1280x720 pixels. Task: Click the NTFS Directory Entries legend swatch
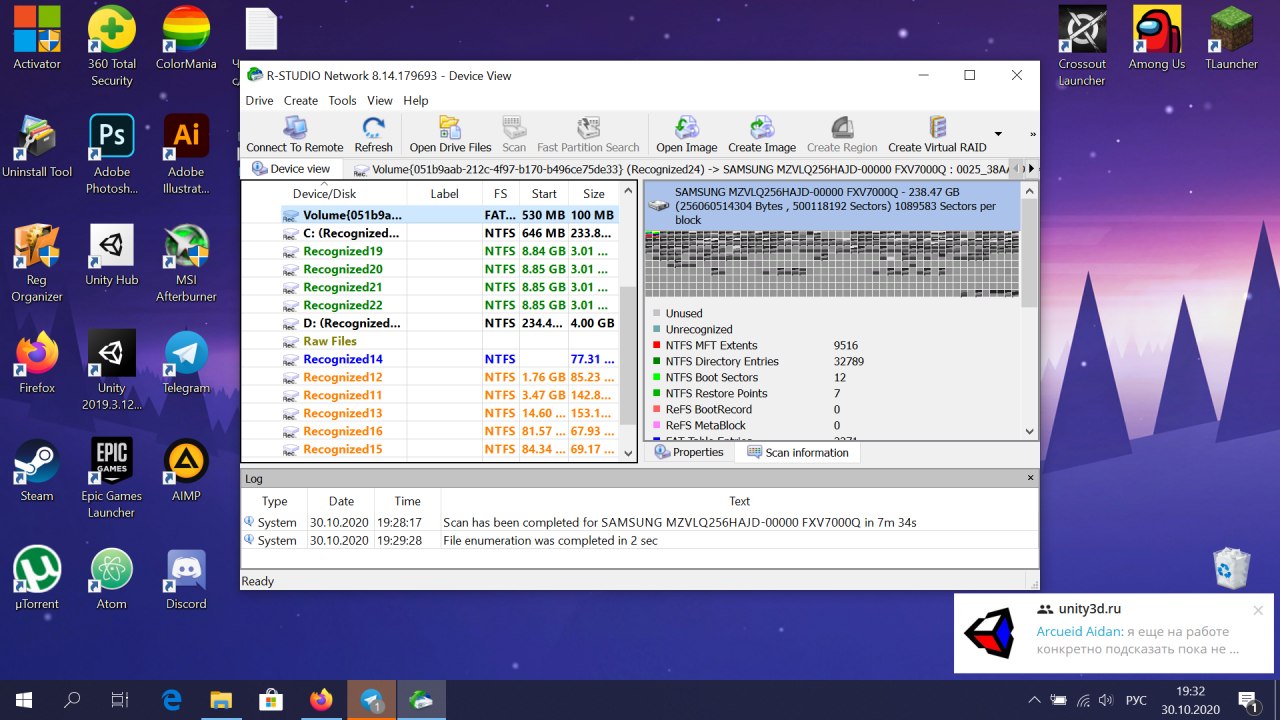pyautogui.click(x=656, y=361)
